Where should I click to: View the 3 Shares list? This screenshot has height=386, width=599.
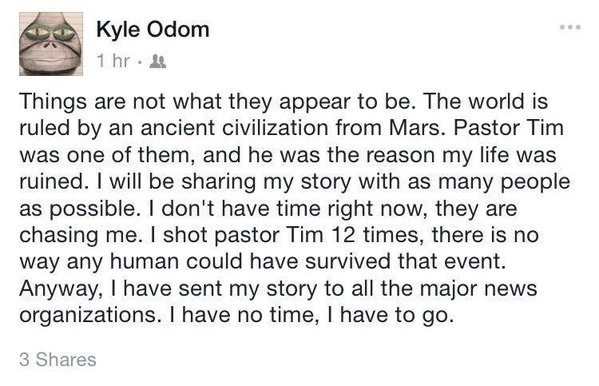58,360
